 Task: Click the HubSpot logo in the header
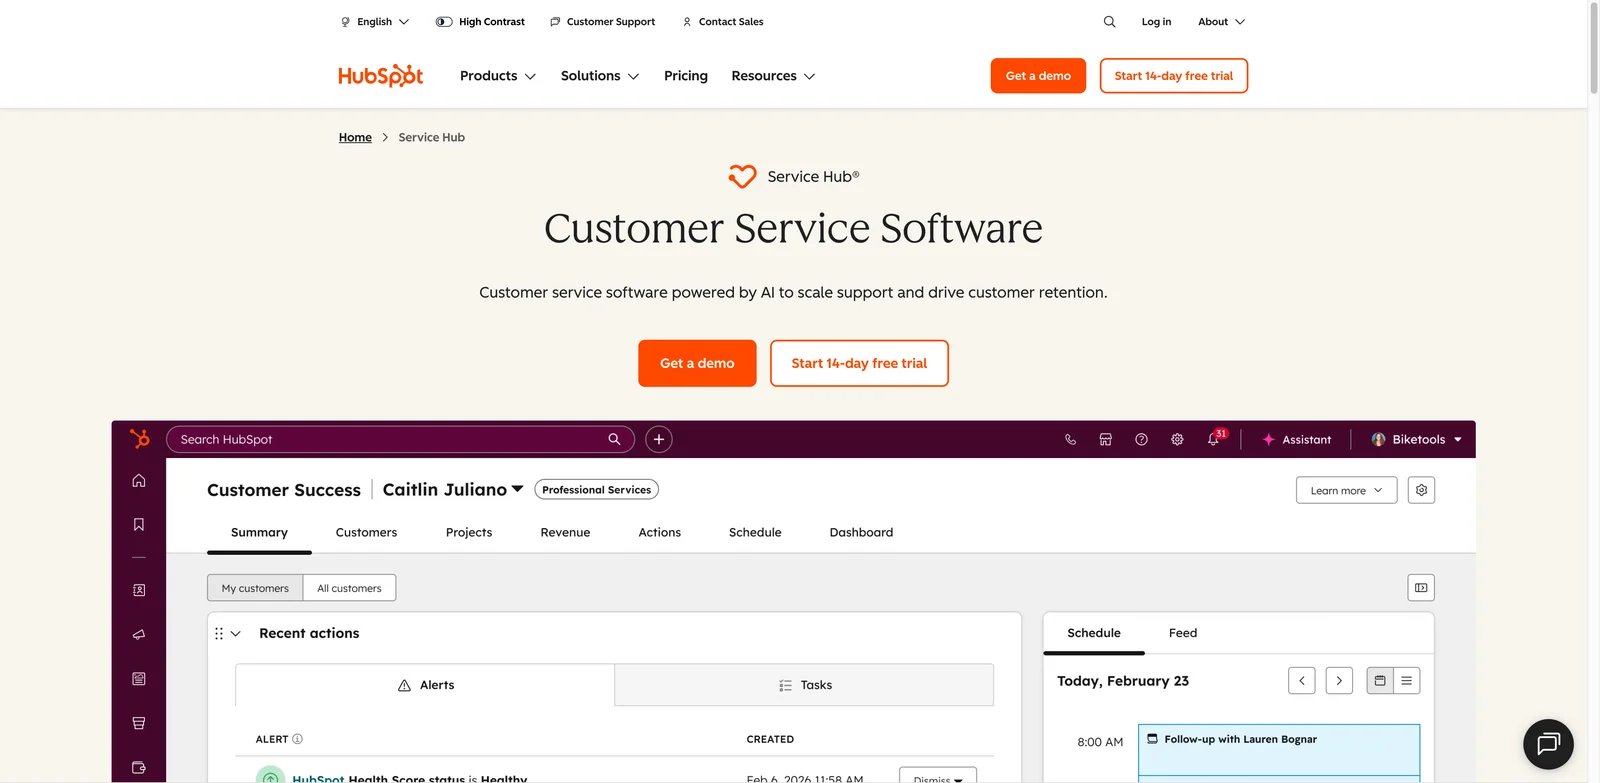click(381, 76)
